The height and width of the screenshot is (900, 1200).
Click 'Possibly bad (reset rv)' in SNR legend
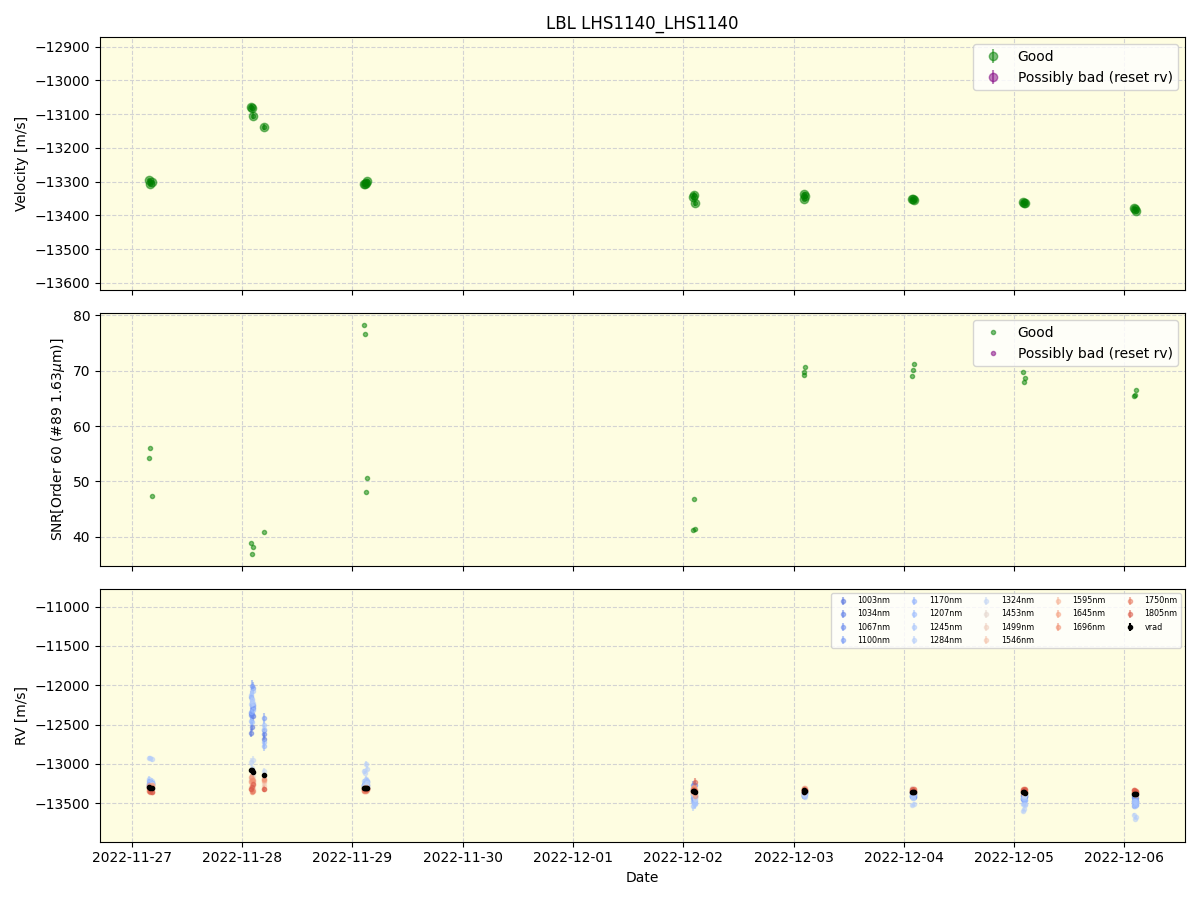pyautogui.click(x=1095, y=353)
